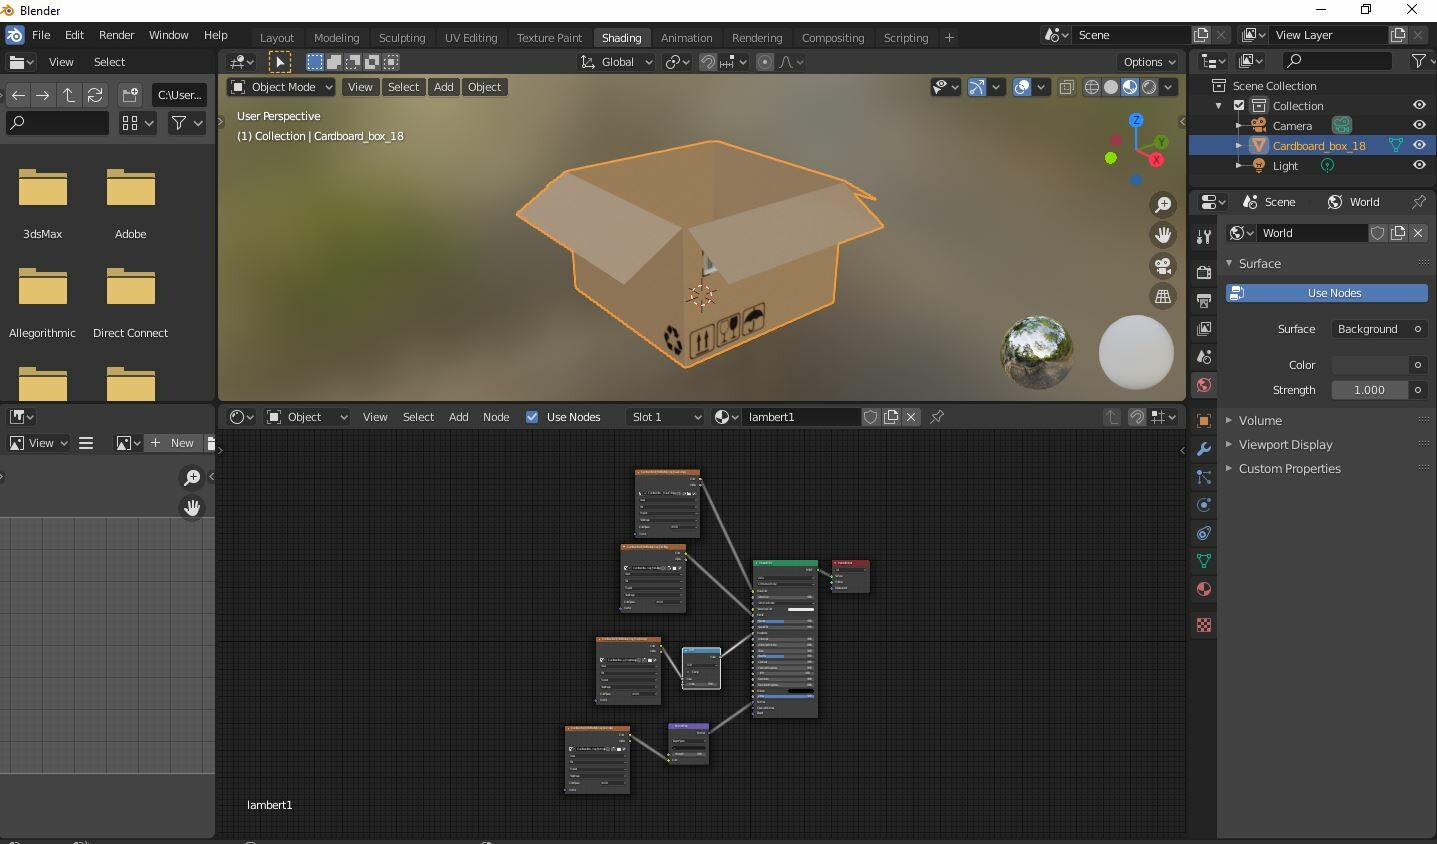The image size is (1437, 844).
Task: Adjust the Strength value slider to change 1.000
Action: click(x=1371, y=390)
